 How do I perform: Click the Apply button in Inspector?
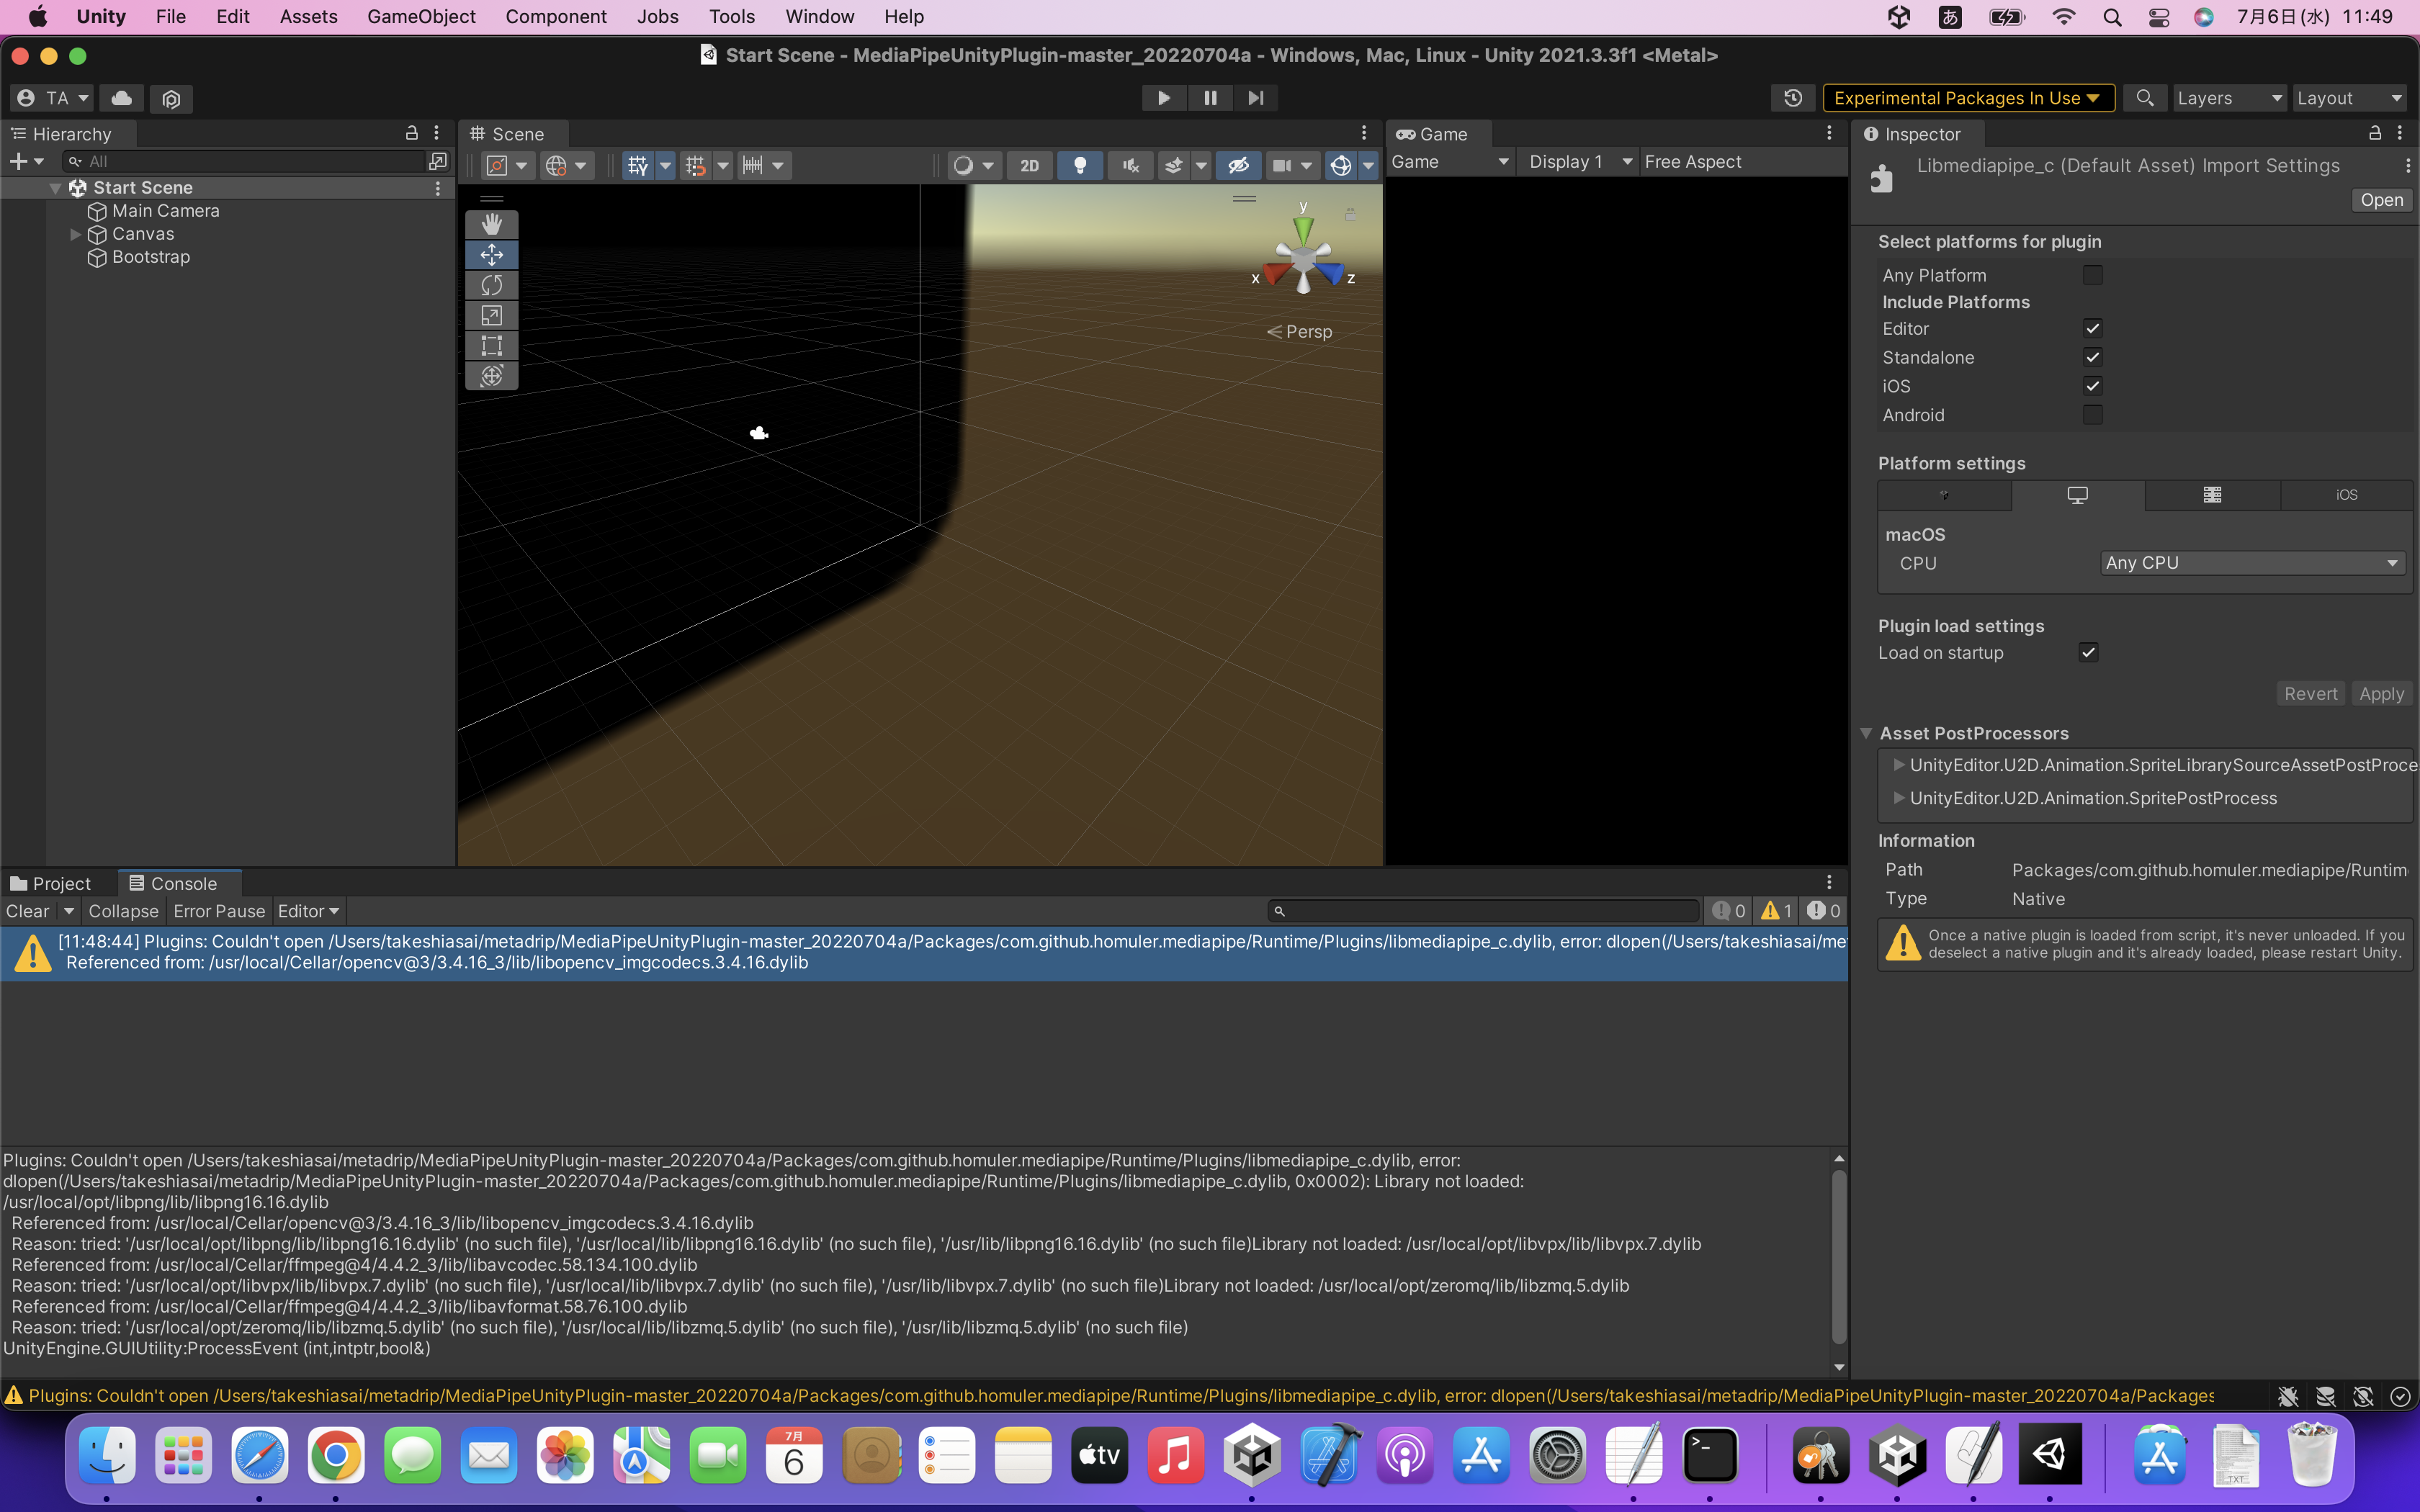tap(2380, 694)
